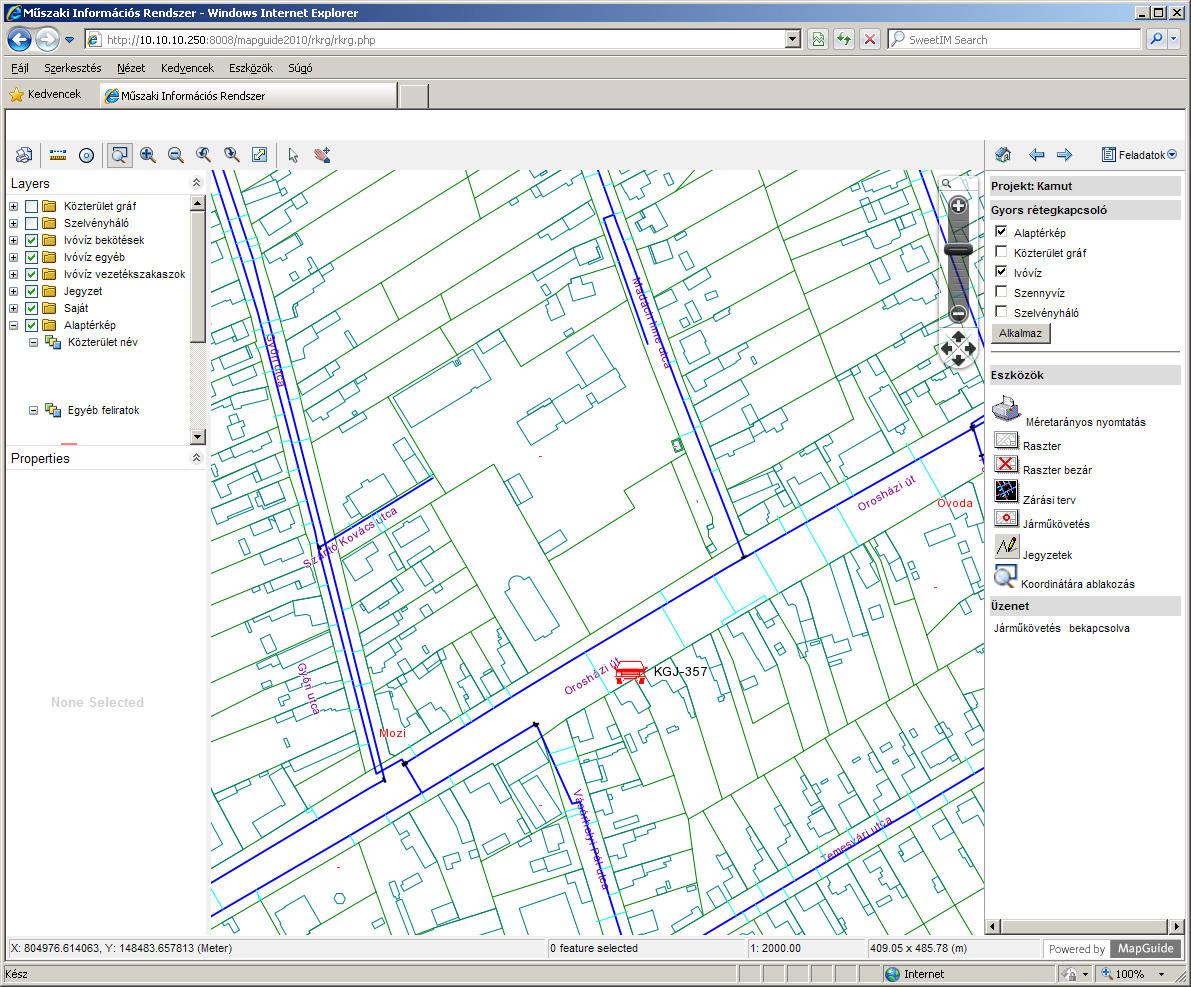Open the Fájl menu
1191x987 pixels.
click(20, 68)
